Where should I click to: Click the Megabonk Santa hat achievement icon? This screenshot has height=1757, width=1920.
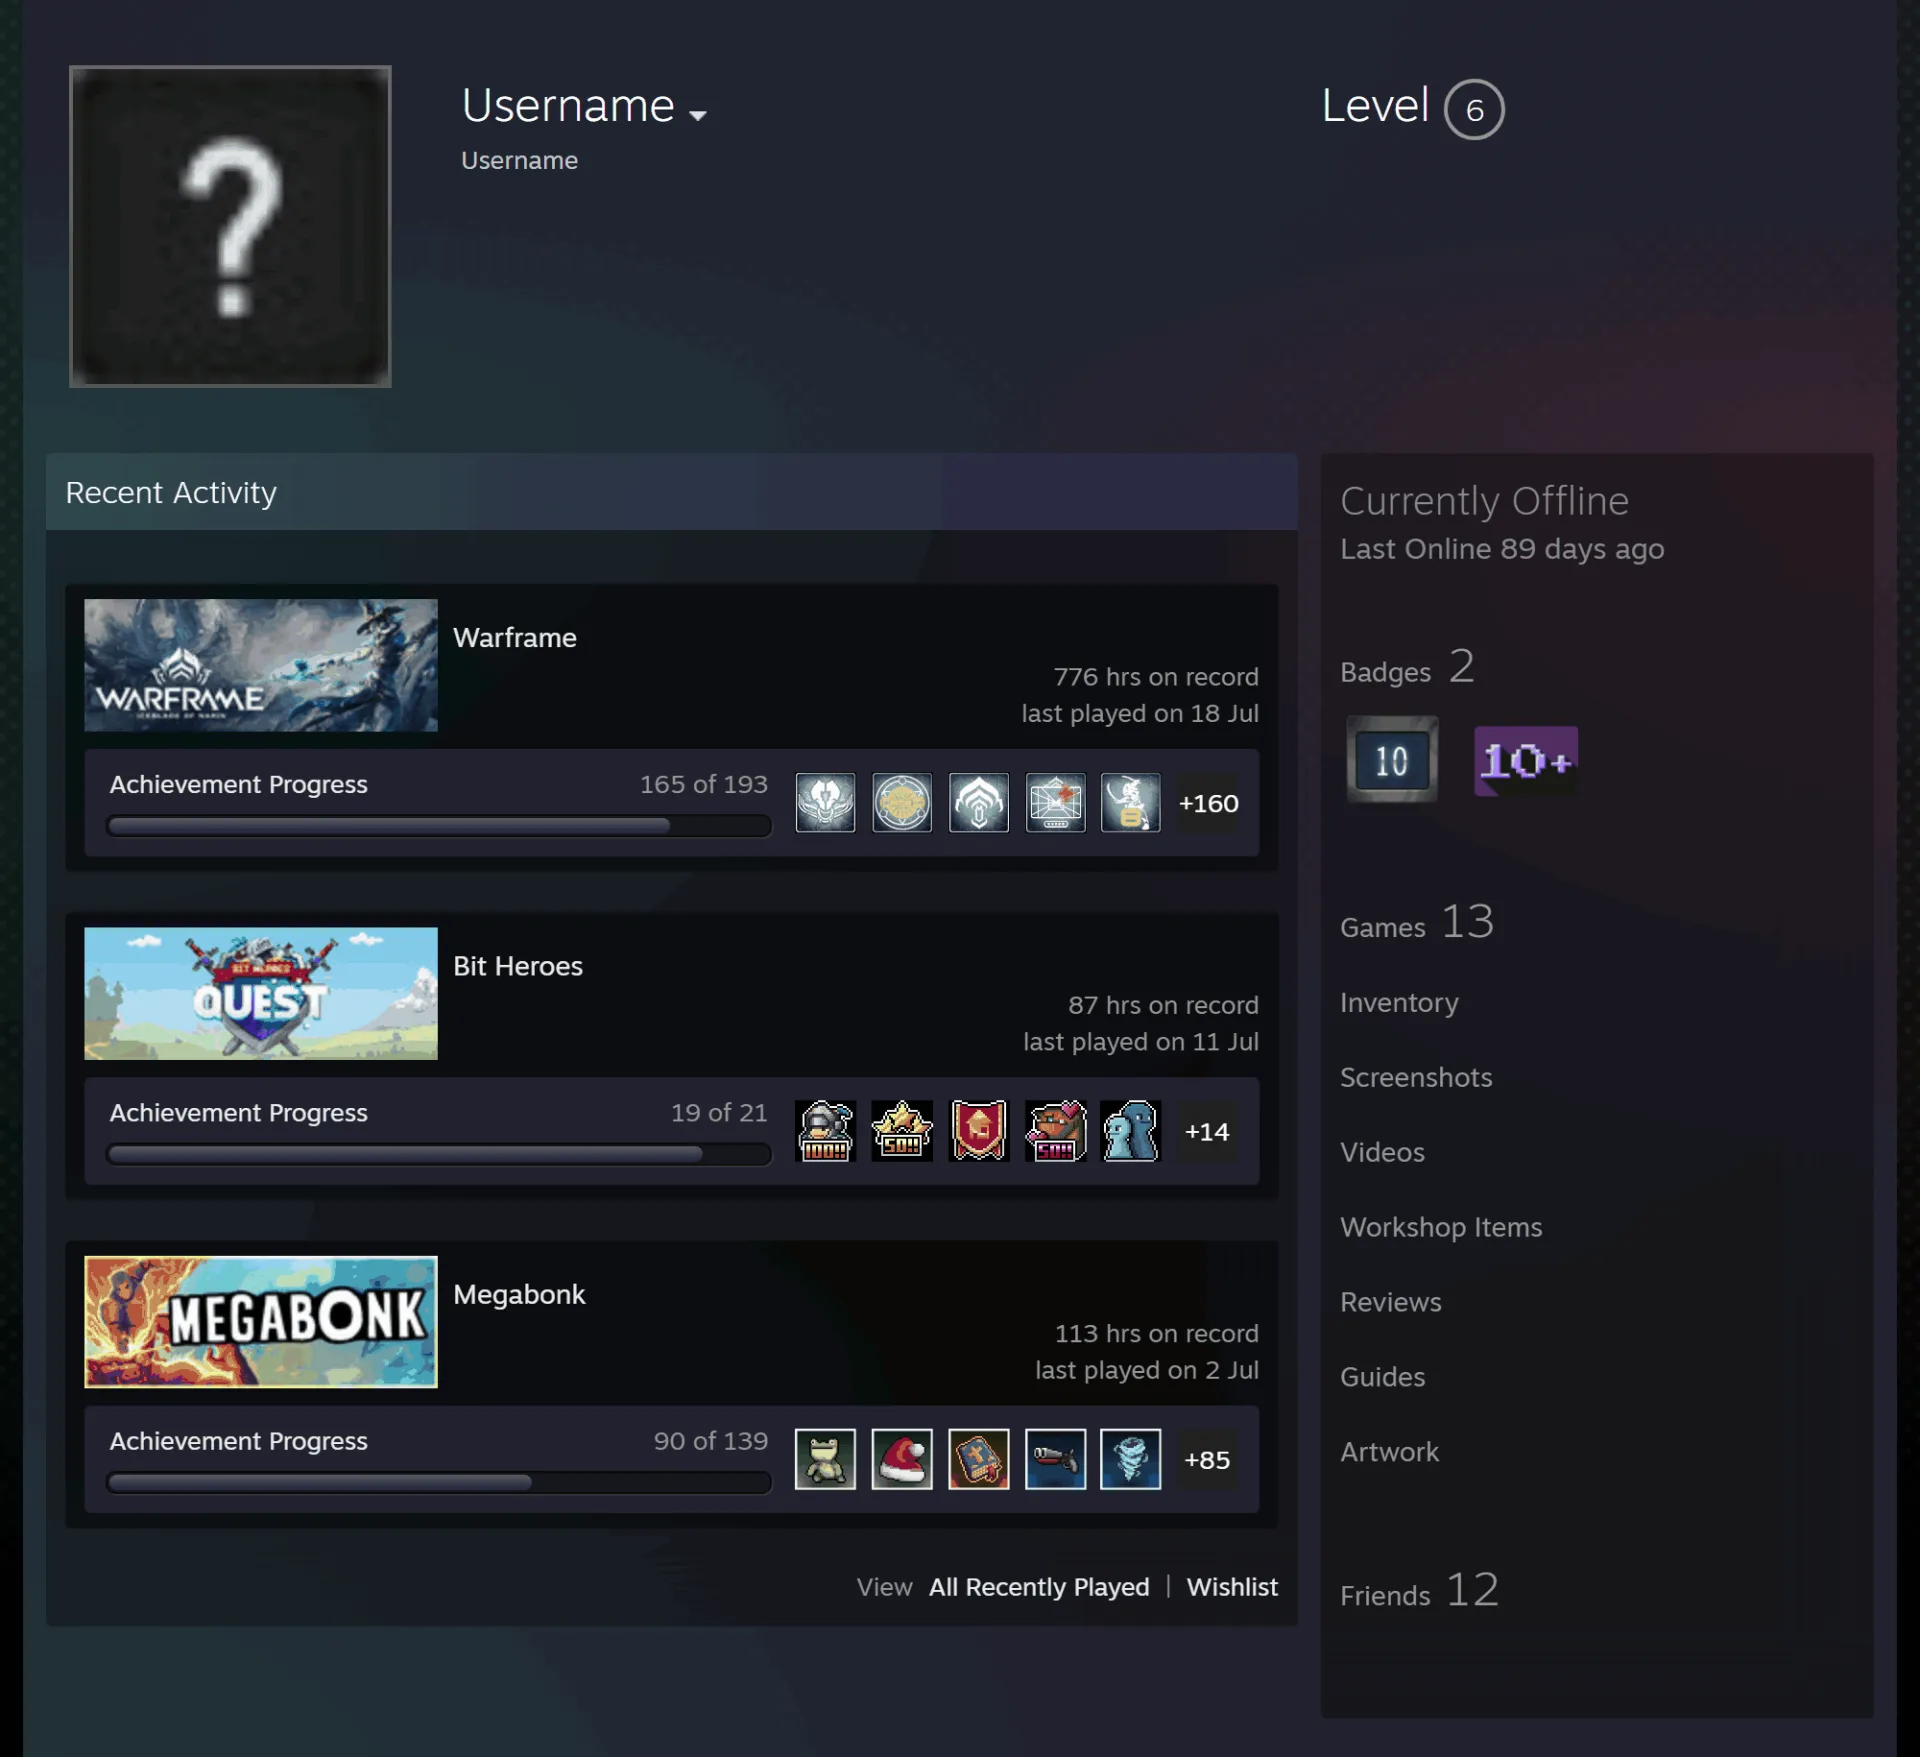coord(901,1459)
